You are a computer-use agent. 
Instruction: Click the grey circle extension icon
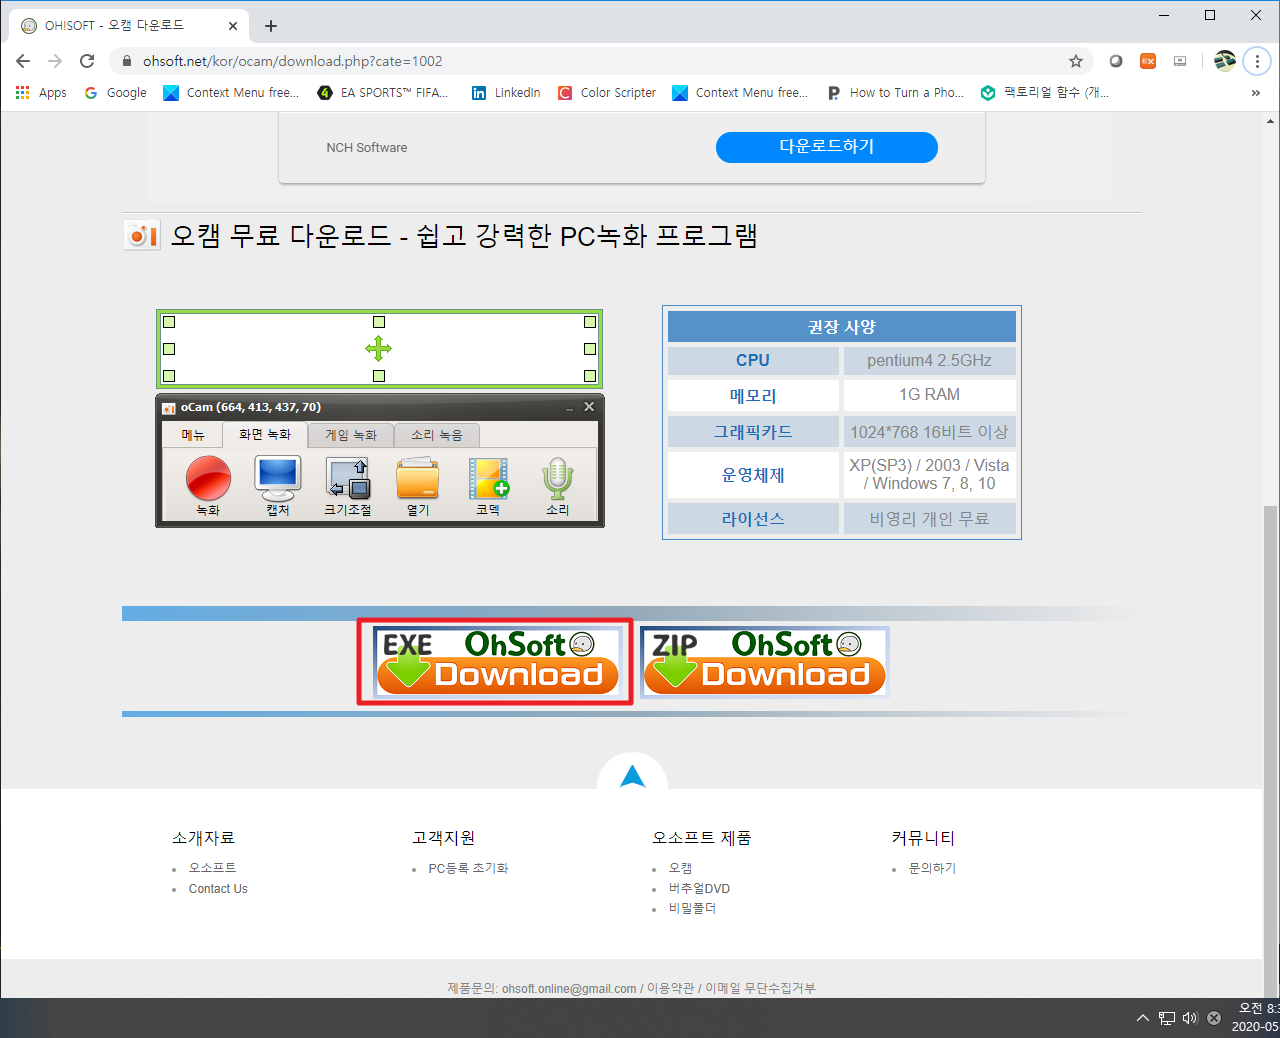coord(1116,61)
